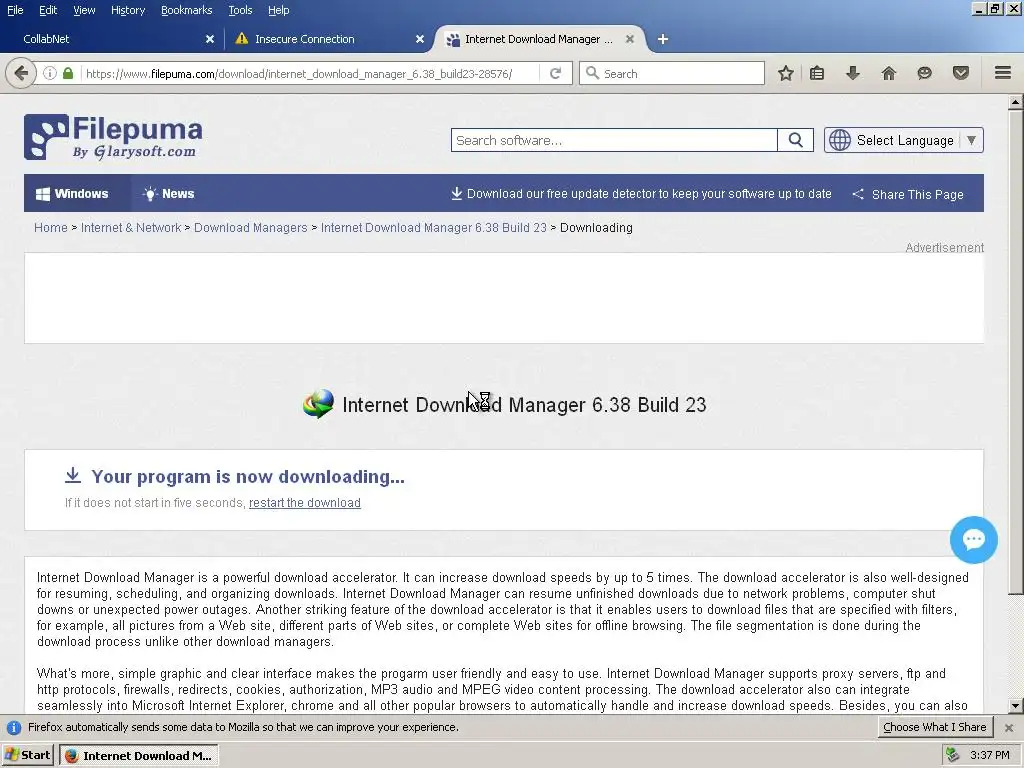Open the chat bubble toolbar icon
Image resolution: width=1024 pixels, height=768 pixels.
pos(924,73)
